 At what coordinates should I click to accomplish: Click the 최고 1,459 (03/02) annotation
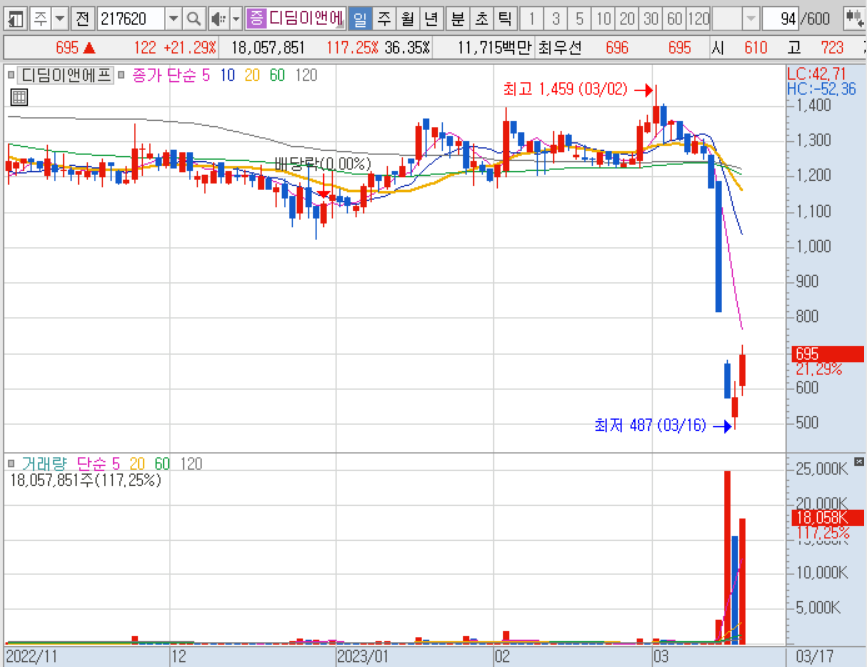click(x=565, y=89)
